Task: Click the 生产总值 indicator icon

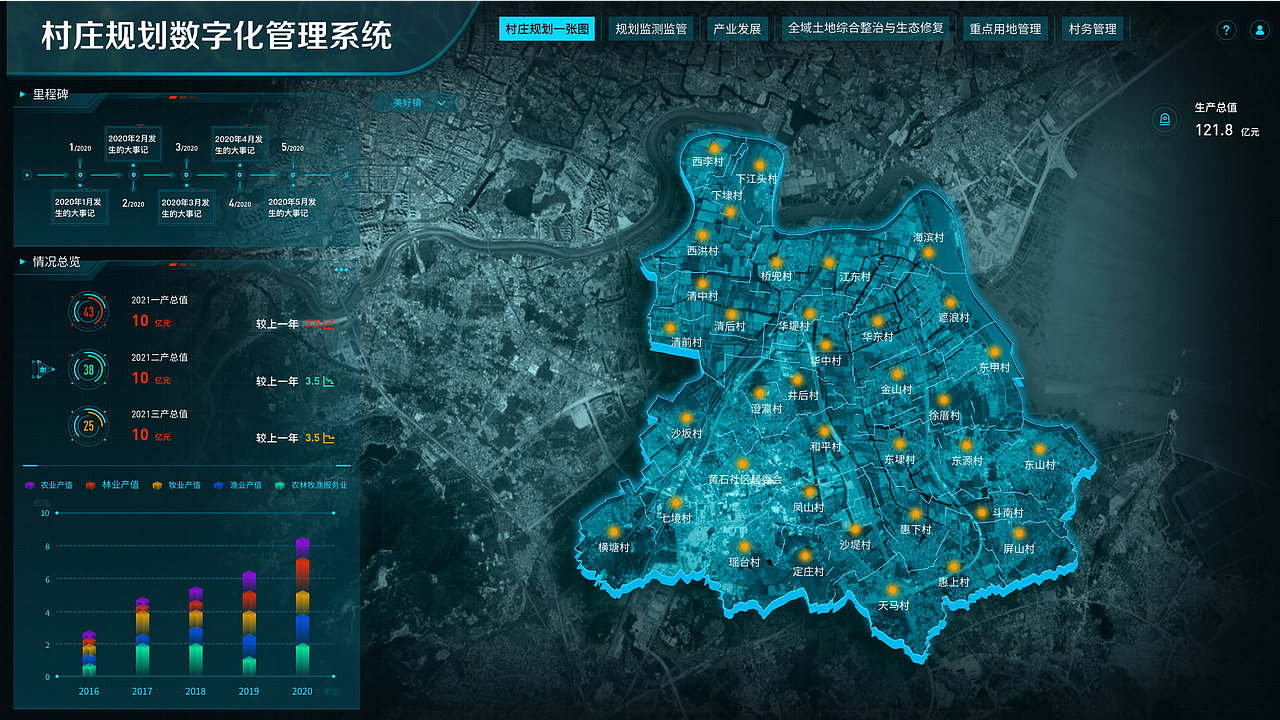Action: [x=1163, y=120]
